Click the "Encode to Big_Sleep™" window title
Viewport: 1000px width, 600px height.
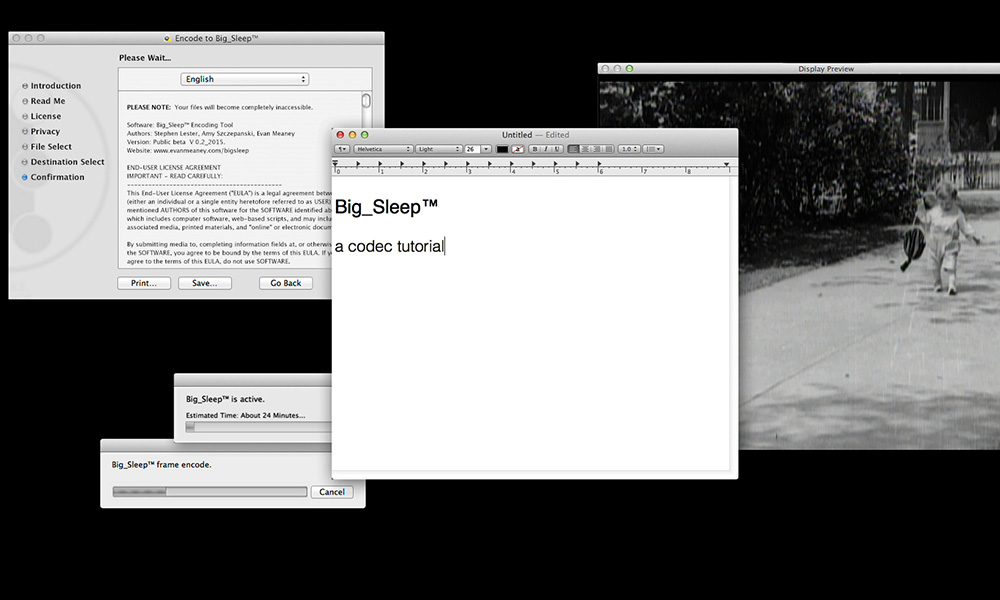coord(217,38)
